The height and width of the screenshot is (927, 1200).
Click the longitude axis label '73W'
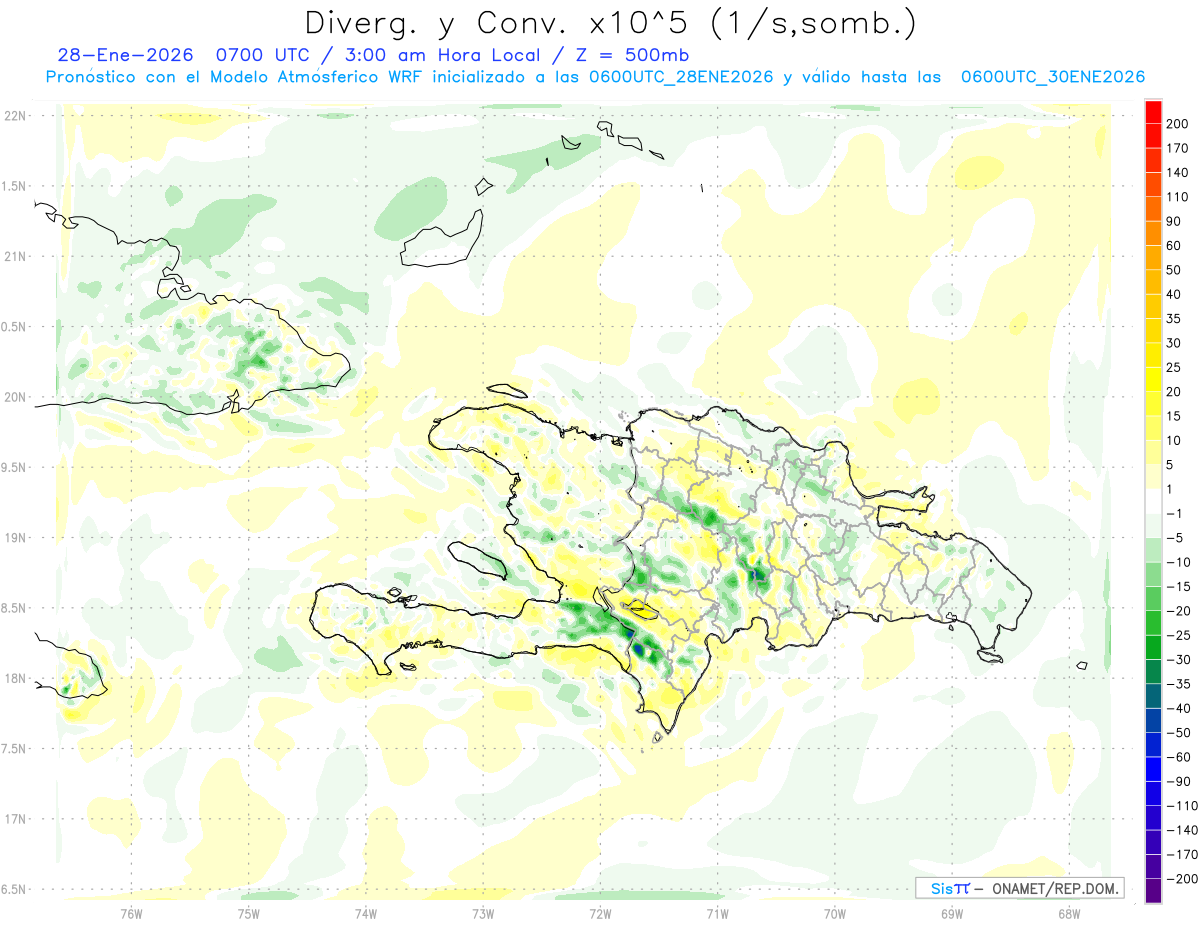click(x=483, y=912)
